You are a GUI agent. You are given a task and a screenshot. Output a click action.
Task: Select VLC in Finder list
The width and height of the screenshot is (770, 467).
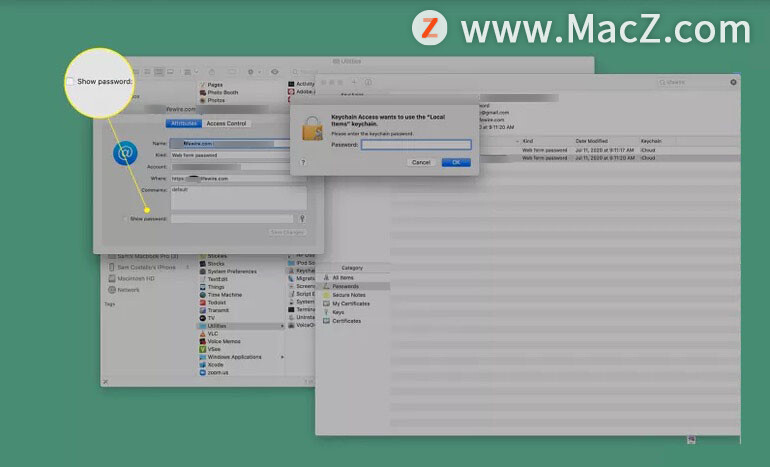pos(213,334)
